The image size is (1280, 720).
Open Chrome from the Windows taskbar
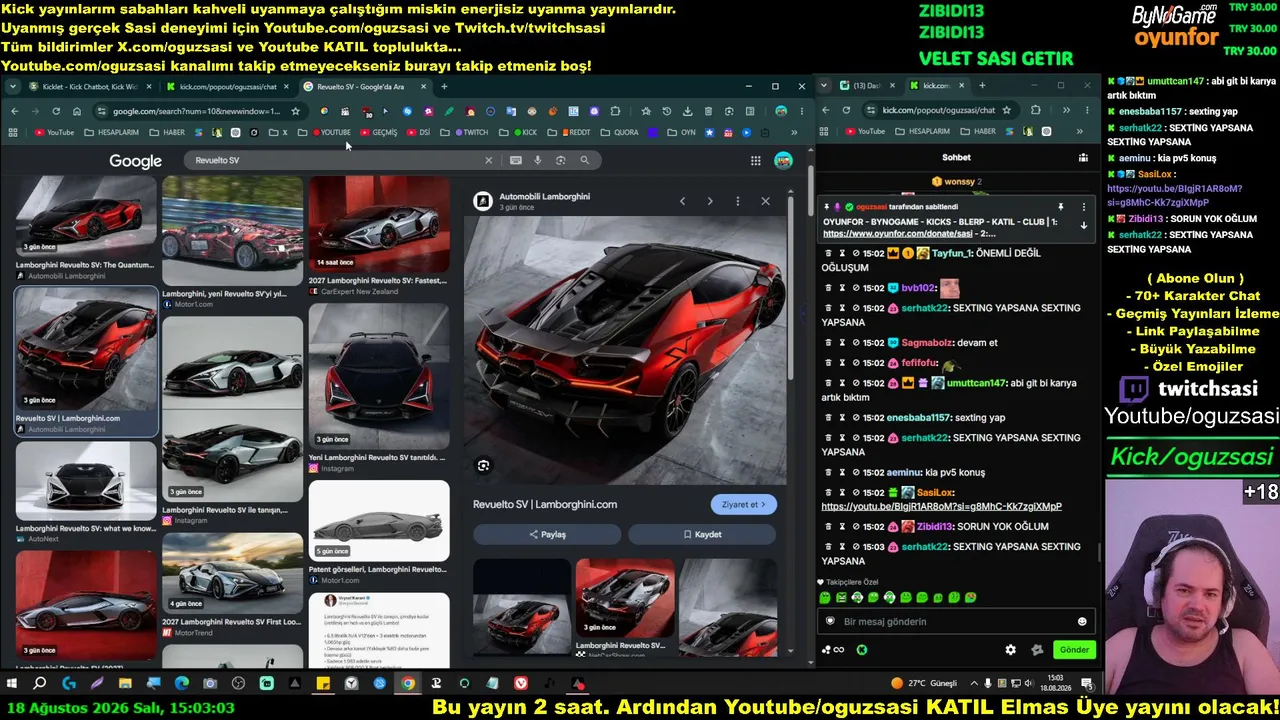click(x=408, y=684)
